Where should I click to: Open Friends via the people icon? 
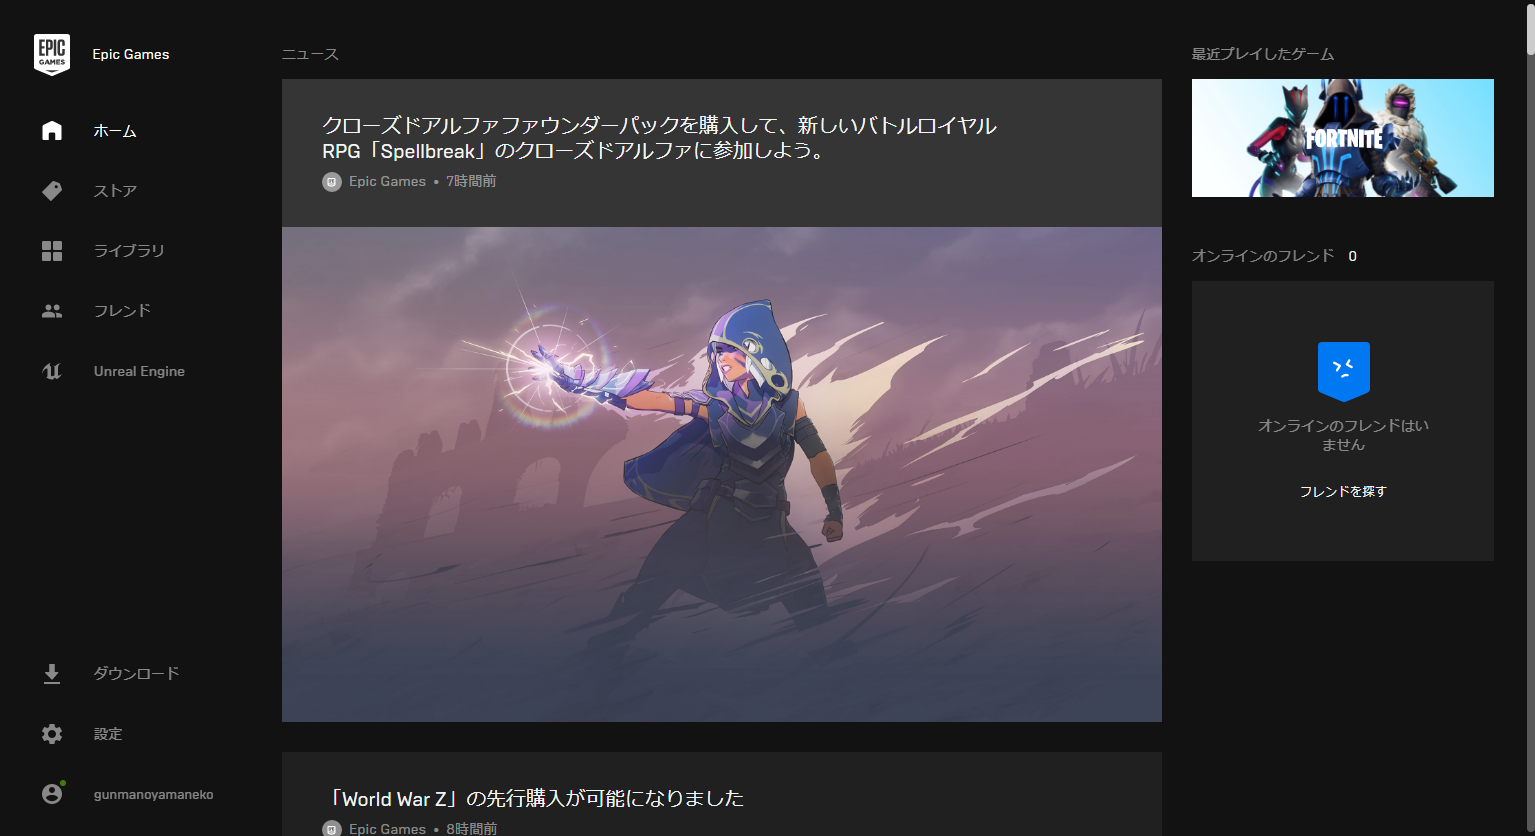click(52, 311)
